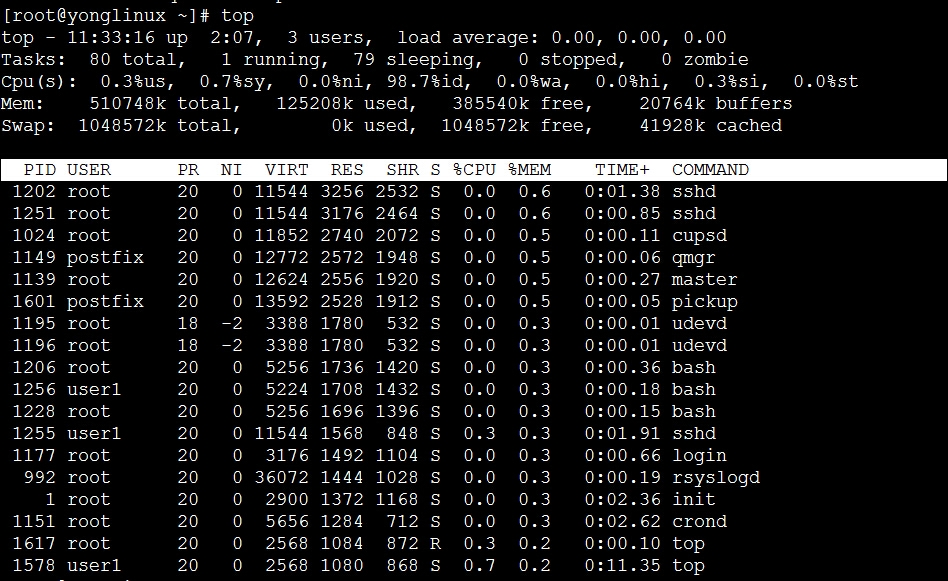
Task: Click the VIRT column header
Action: pyautogui.click(x=287, y=170)
